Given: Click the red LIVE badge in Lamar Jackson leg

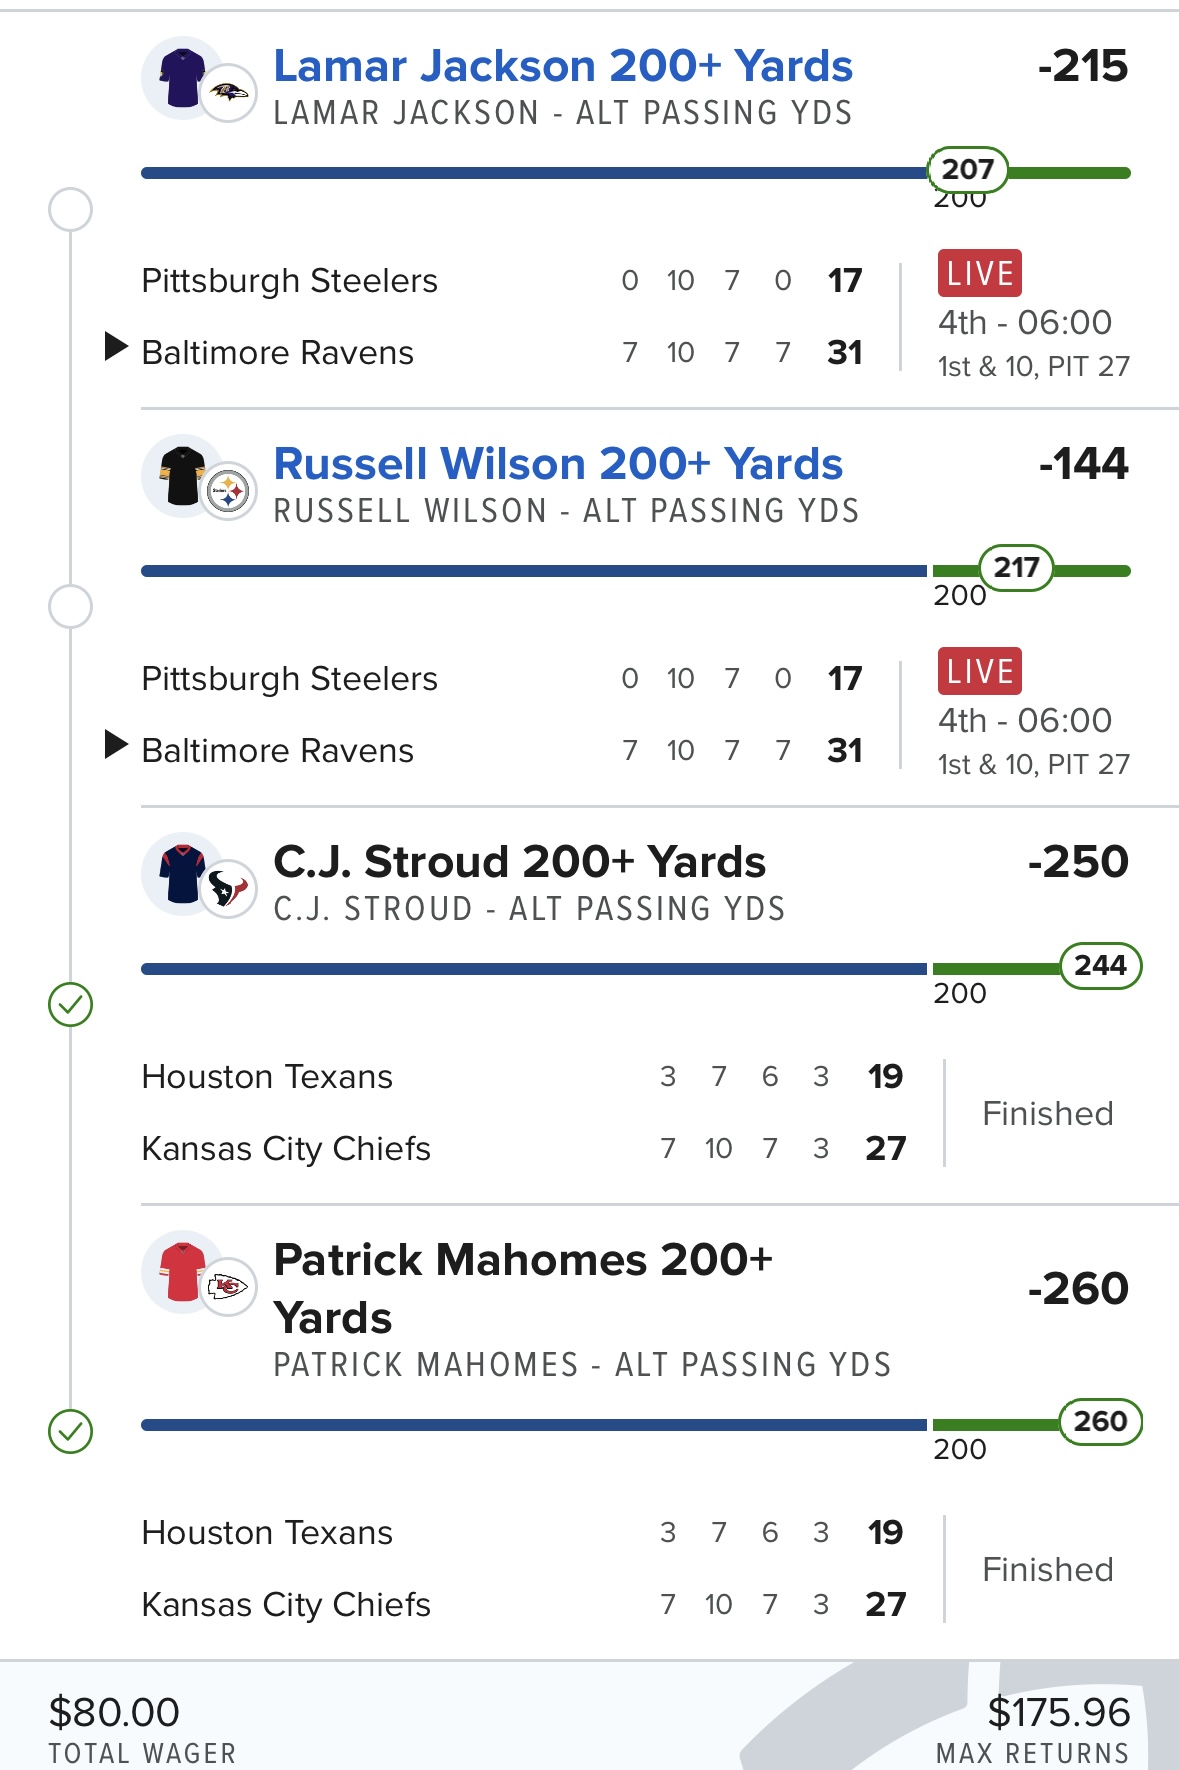Looking at the screenshot, I should point(979,273).
